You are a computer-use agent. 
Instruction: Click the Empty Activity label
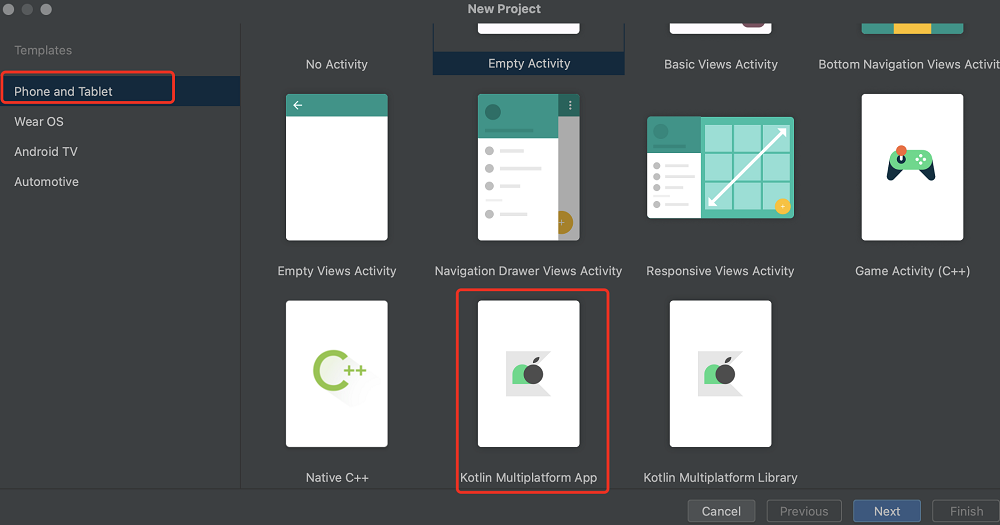(x=529, y=63)
